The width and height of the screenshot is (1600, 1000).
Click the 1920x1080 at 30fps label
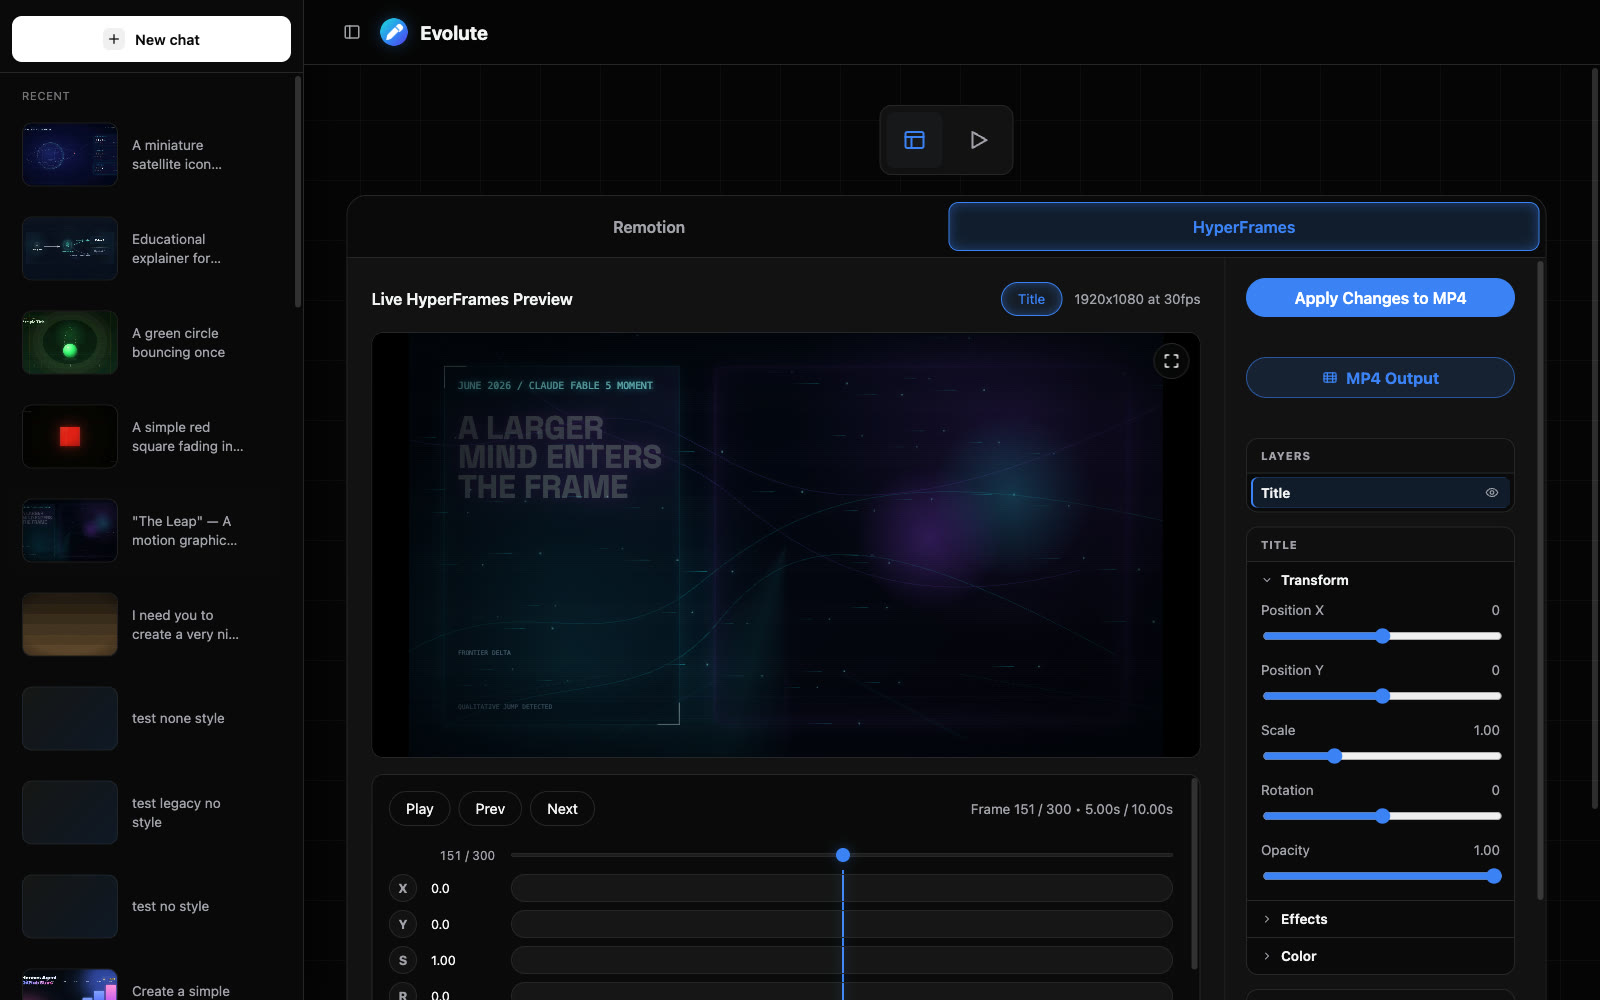pyautogui.click(x=1137, y=299)
